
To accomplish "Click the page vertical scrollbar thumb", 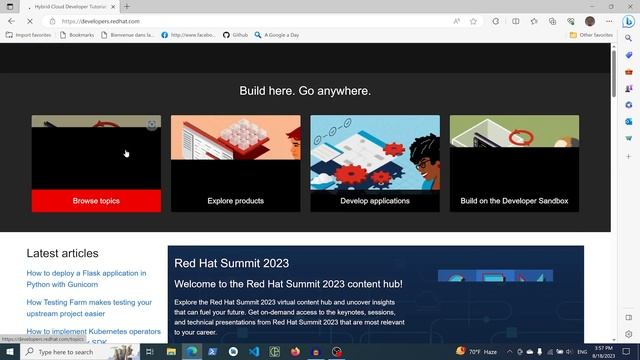I will pyautogui.click(x=614, y=73).
